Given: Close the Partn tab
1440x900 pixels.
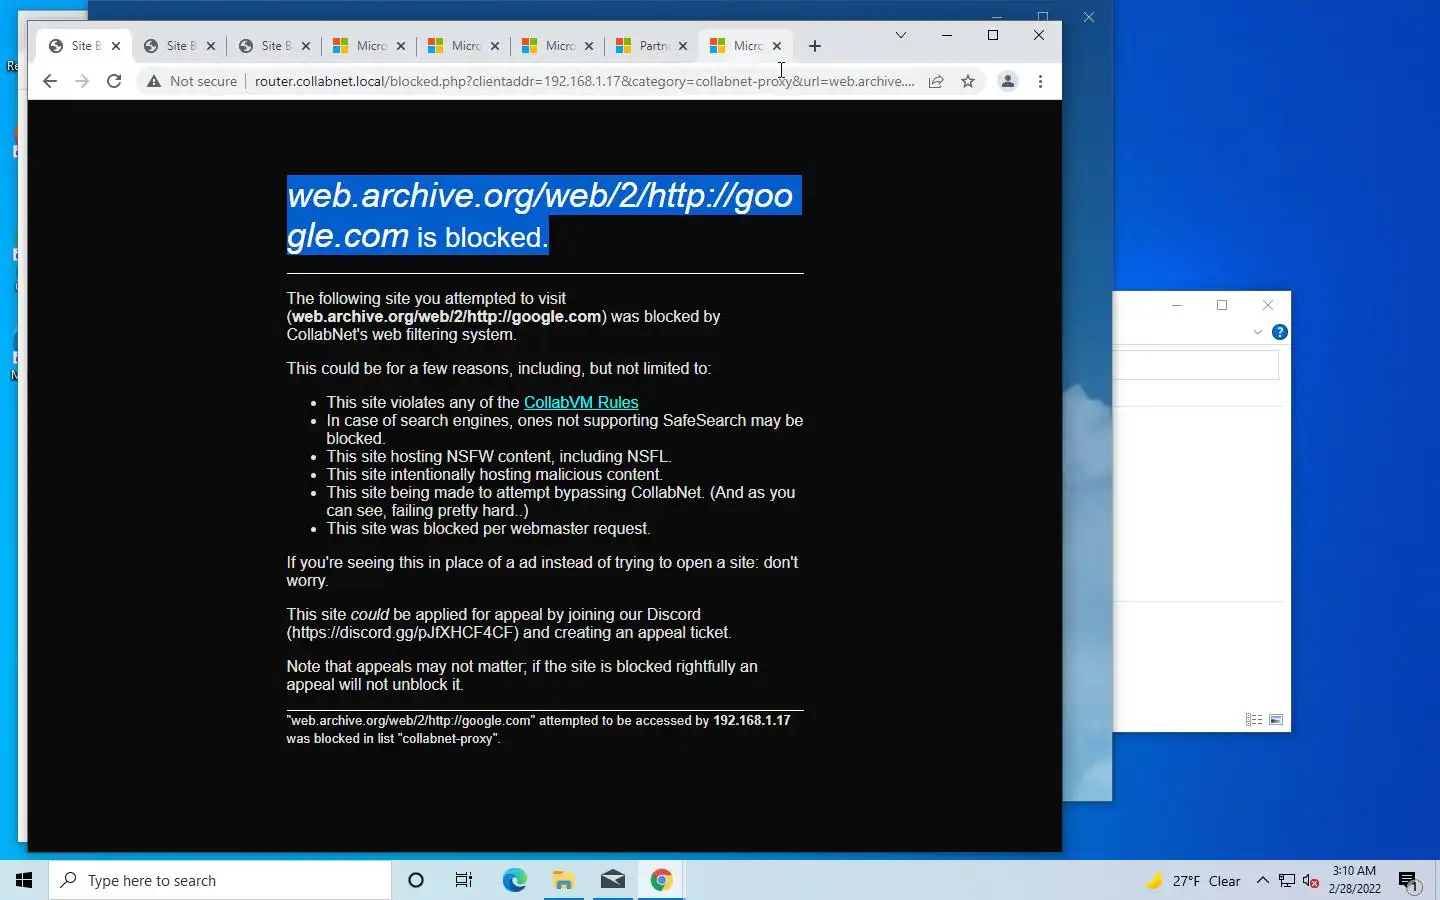Looking at the screenshot, I should click(683, 46).
